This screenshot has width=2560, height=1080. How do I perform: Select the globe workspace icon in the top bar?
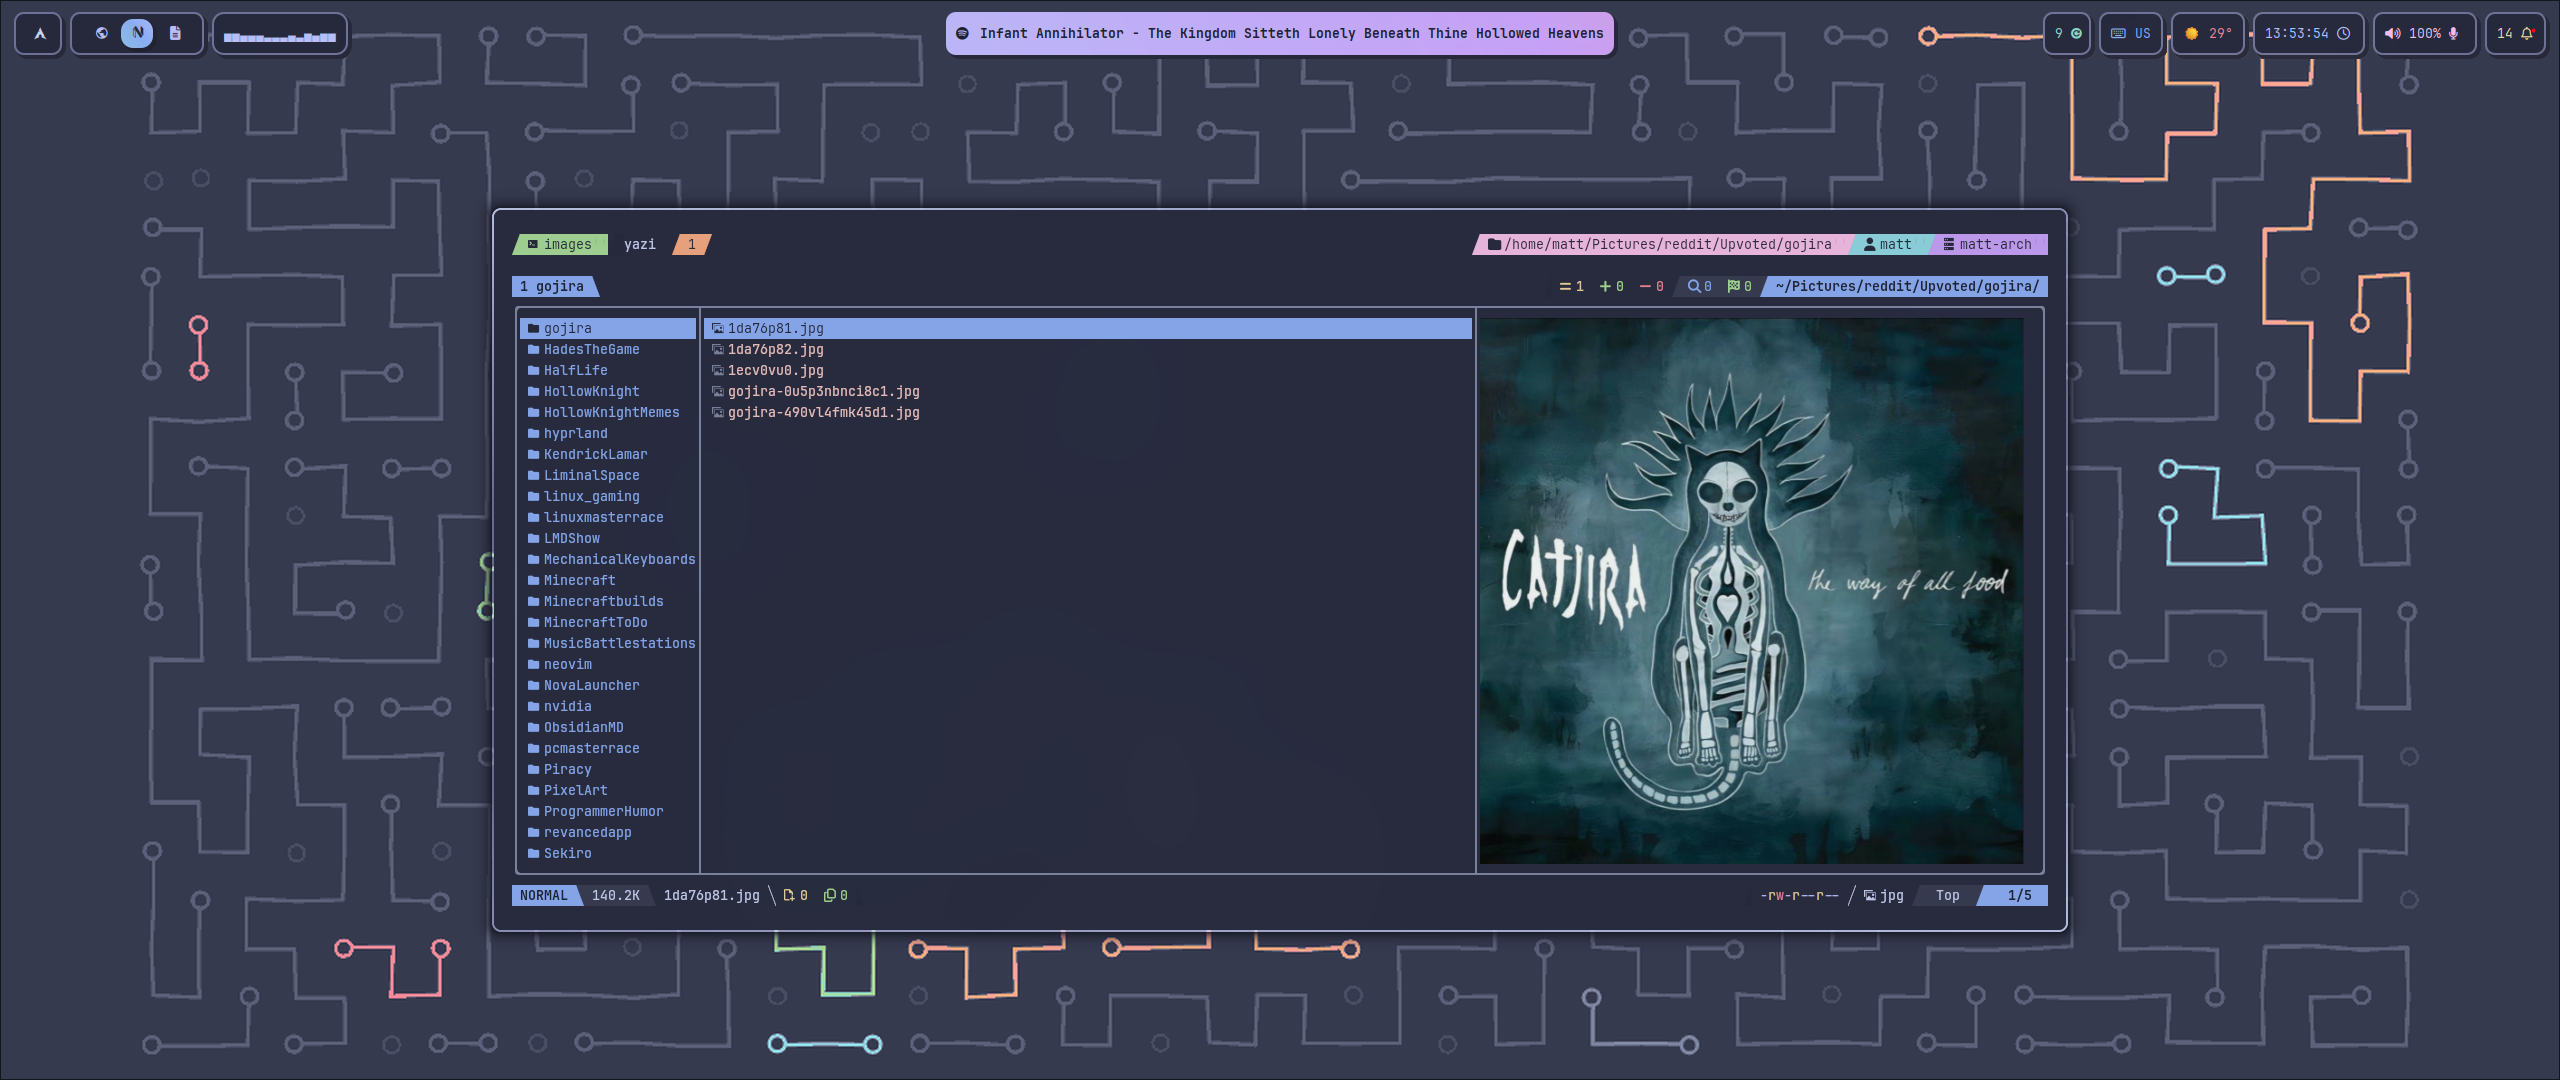point(101,32)
